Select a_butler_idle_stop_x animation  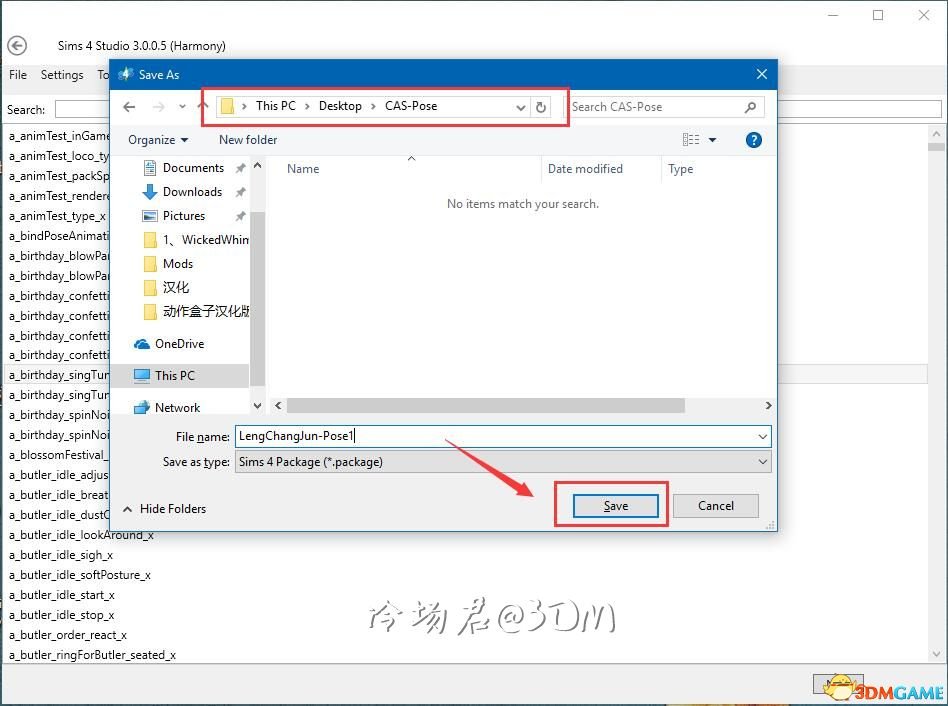point(62,615)
